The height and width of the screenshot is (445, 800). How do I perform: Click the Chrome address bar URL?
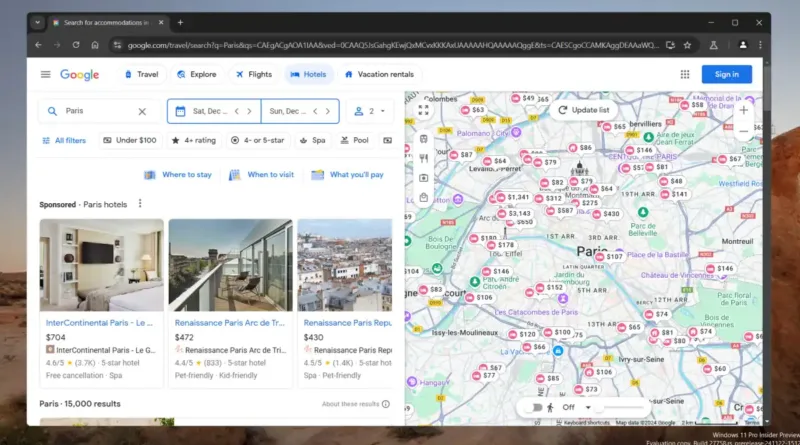393,45
